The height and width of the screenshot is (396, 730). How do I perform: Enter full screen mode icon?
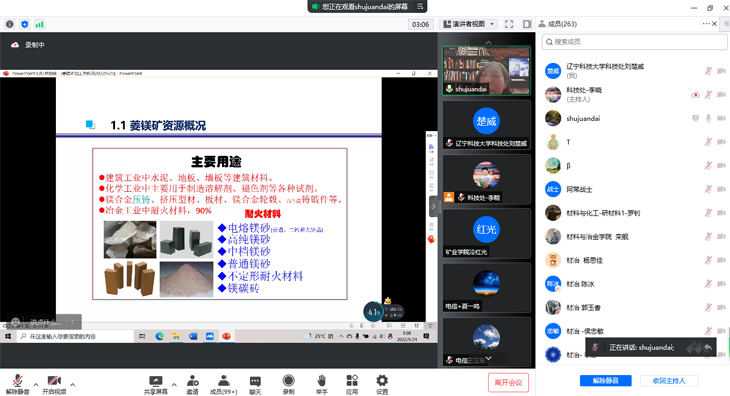[509, 24]
